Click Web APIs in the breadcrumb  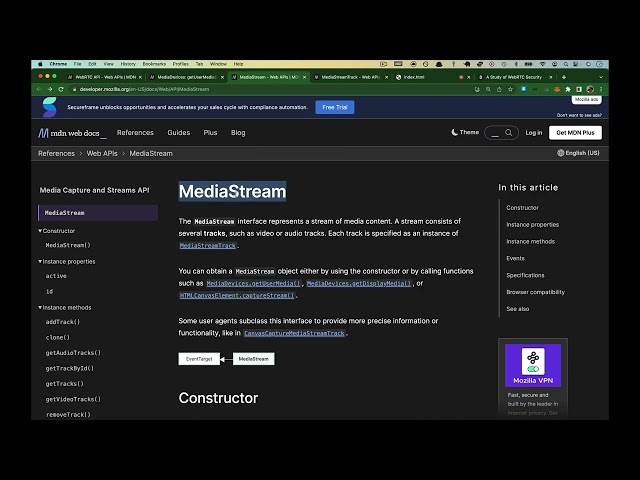coord(102,153)
